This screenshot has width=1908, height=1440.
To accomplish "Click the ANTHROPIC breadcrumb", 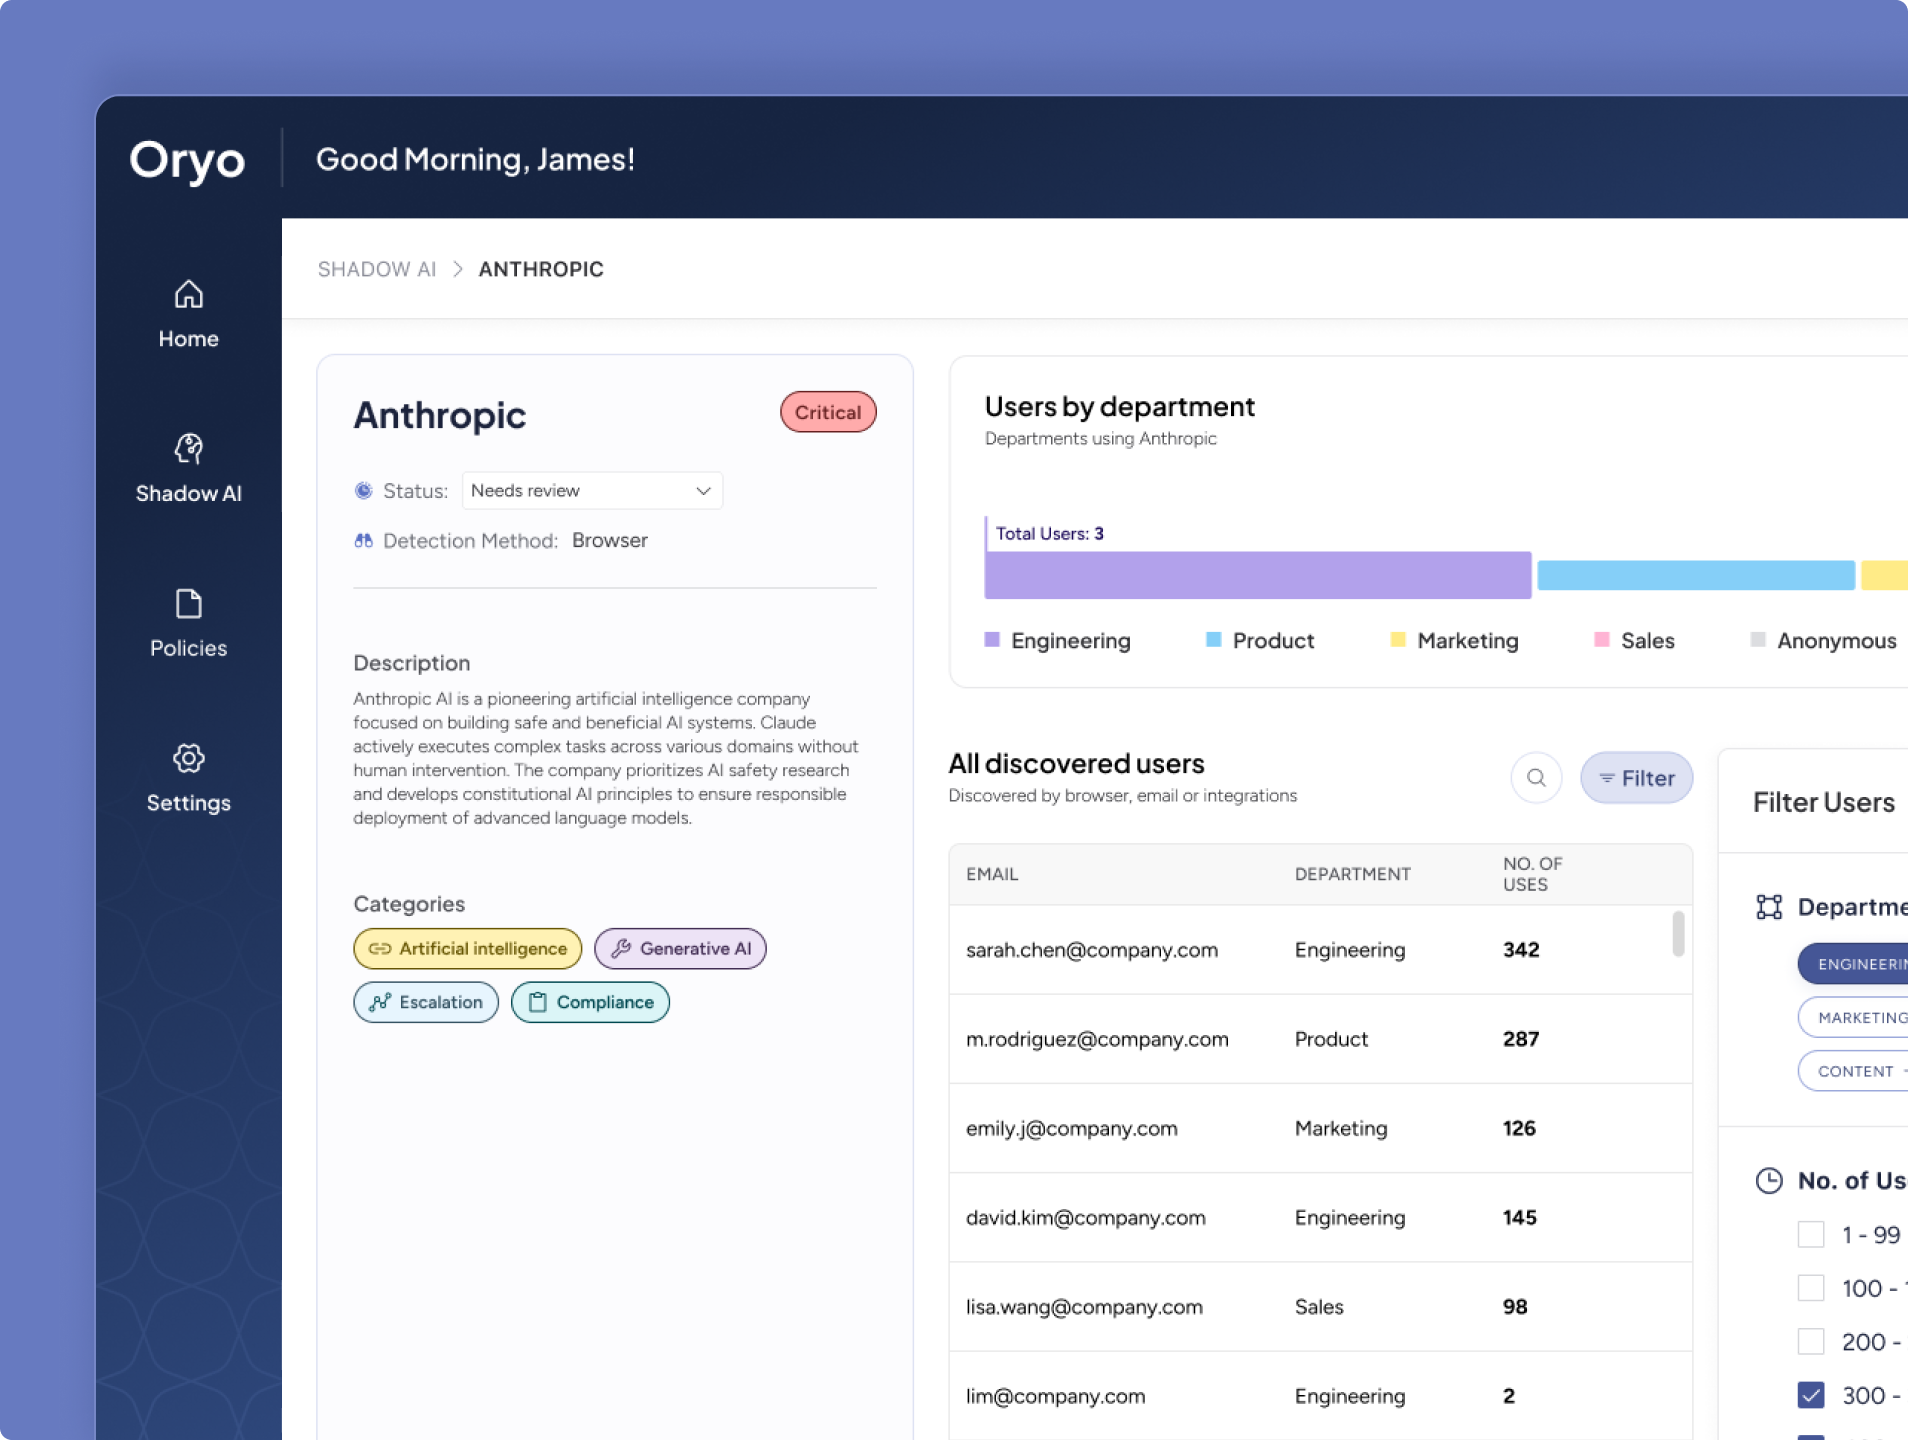I will point(541,269).
